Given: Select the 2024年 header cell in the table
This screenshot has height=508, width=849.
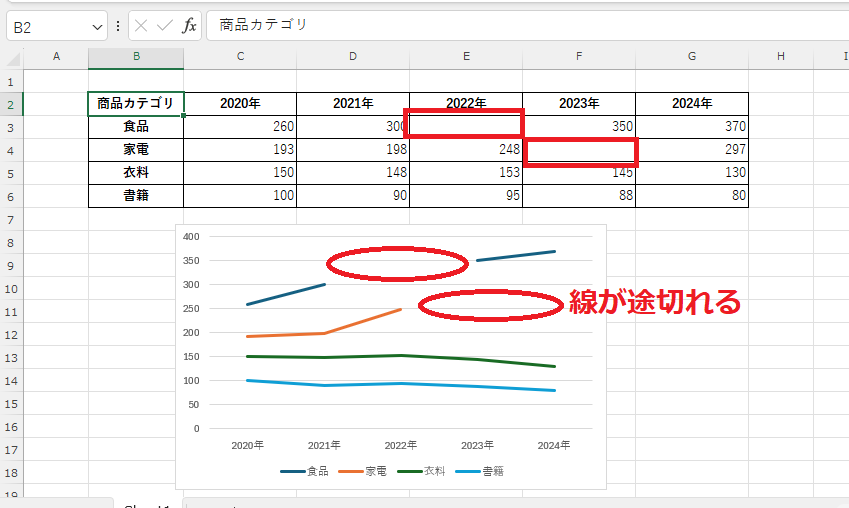Looking at the screenshot, I should coord(692,103).
